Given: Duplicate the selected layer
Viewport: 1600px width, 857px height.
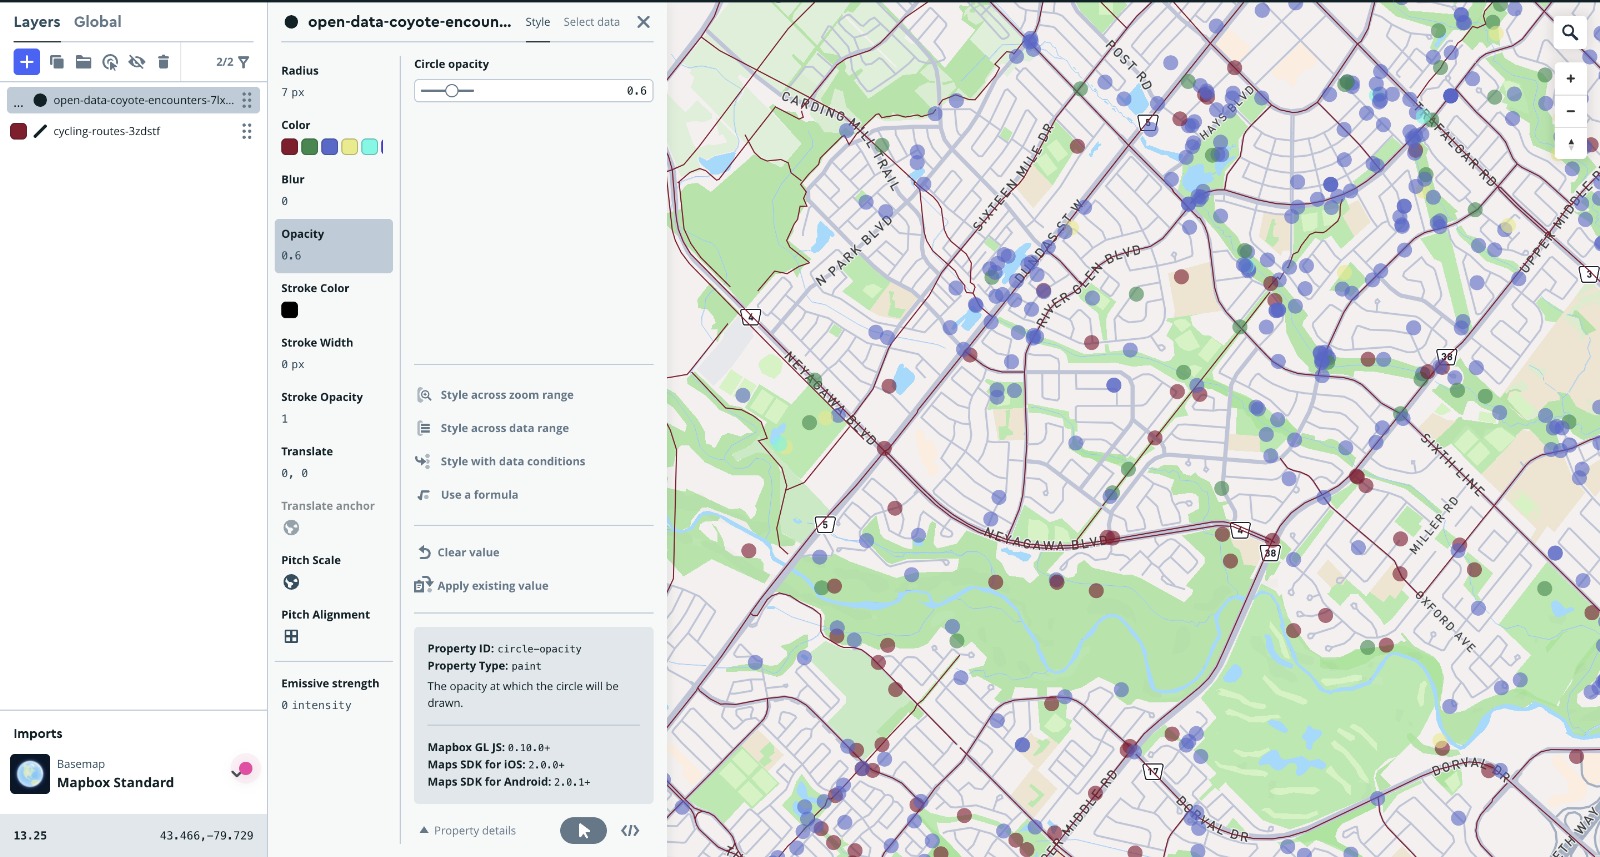Looking at the screenshot, I should [x=57, y=62].
